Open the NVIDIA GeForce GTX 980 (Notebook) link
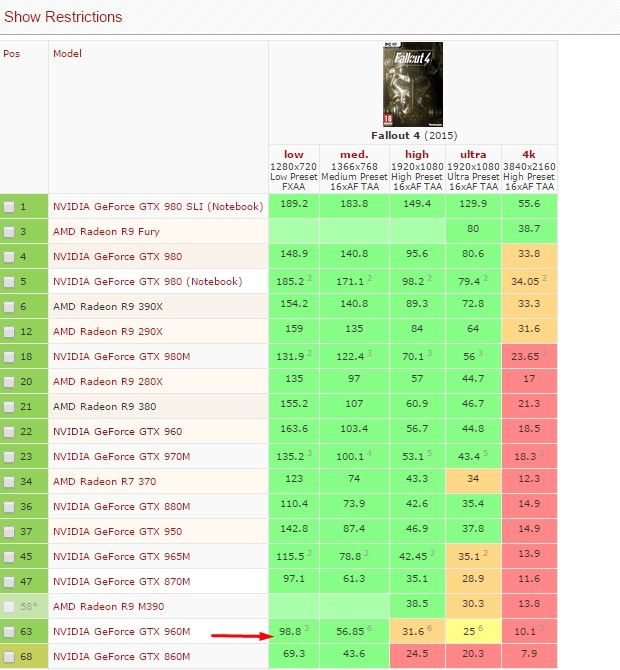The height and width of the screenshot is (670, 620). coord(147,282)
